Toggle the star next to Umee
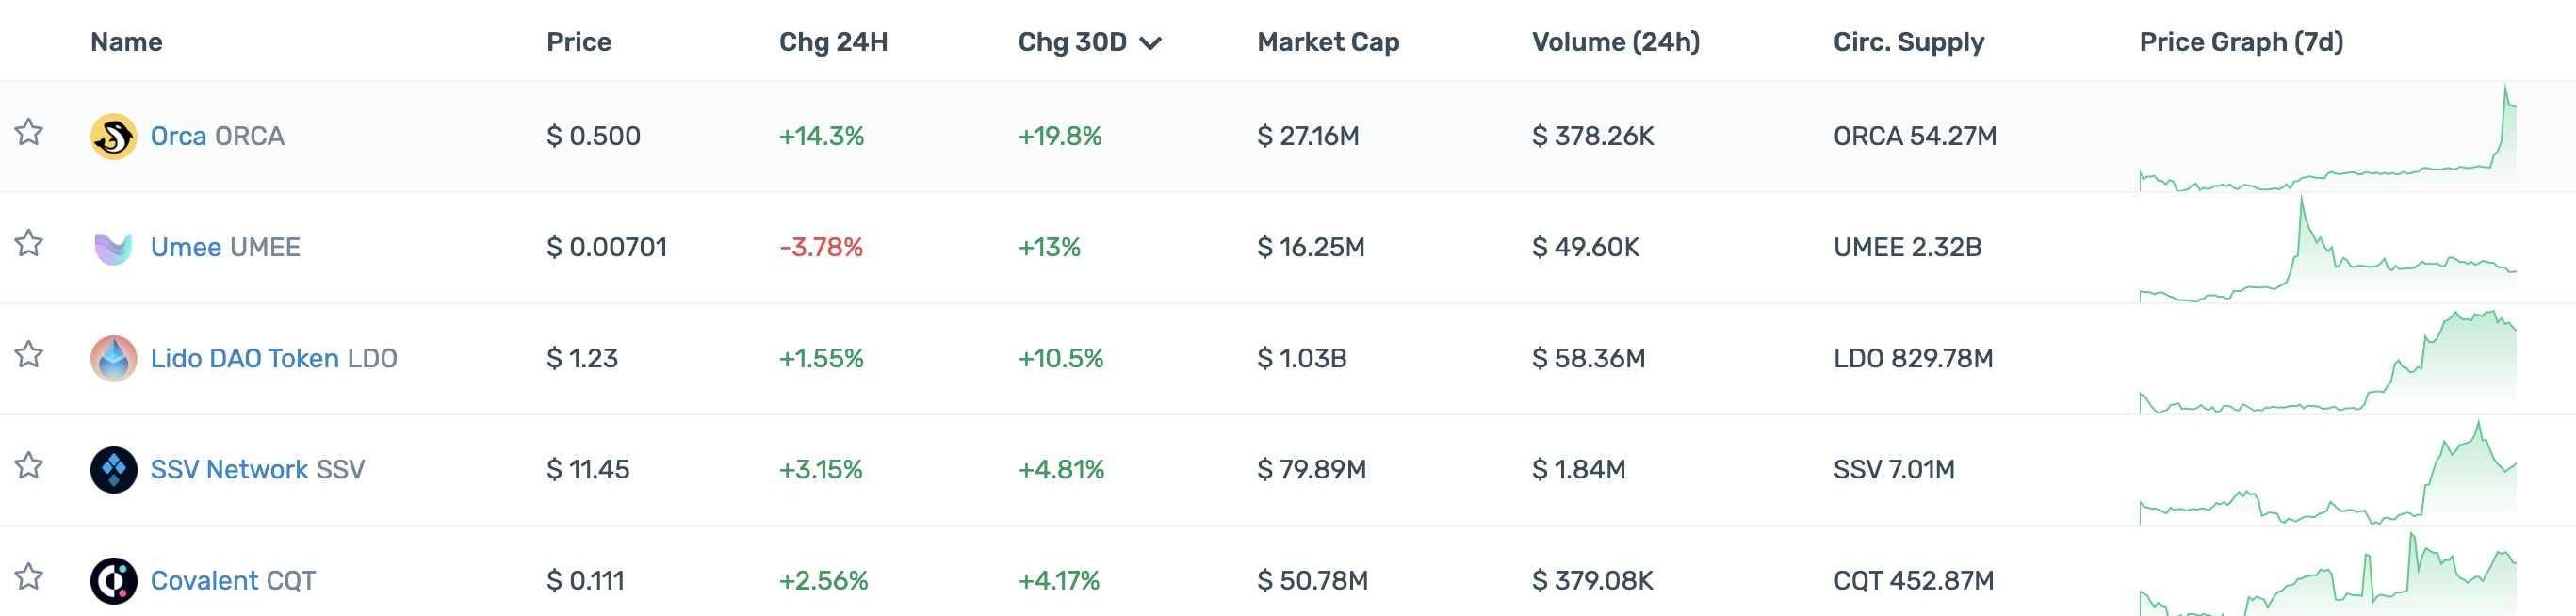Viewport: 2576px width, 616px height. point(29,243)
